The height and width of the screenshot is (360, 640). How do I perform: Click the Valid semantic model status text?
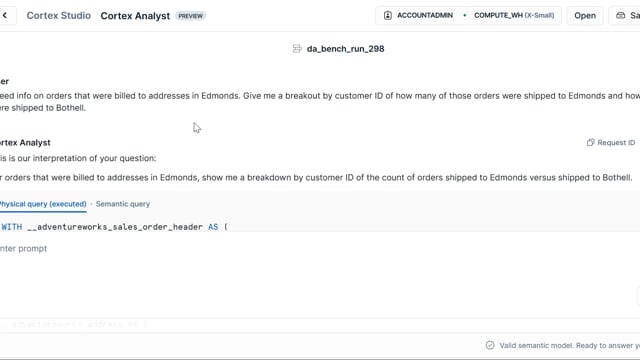click(569, 345)
